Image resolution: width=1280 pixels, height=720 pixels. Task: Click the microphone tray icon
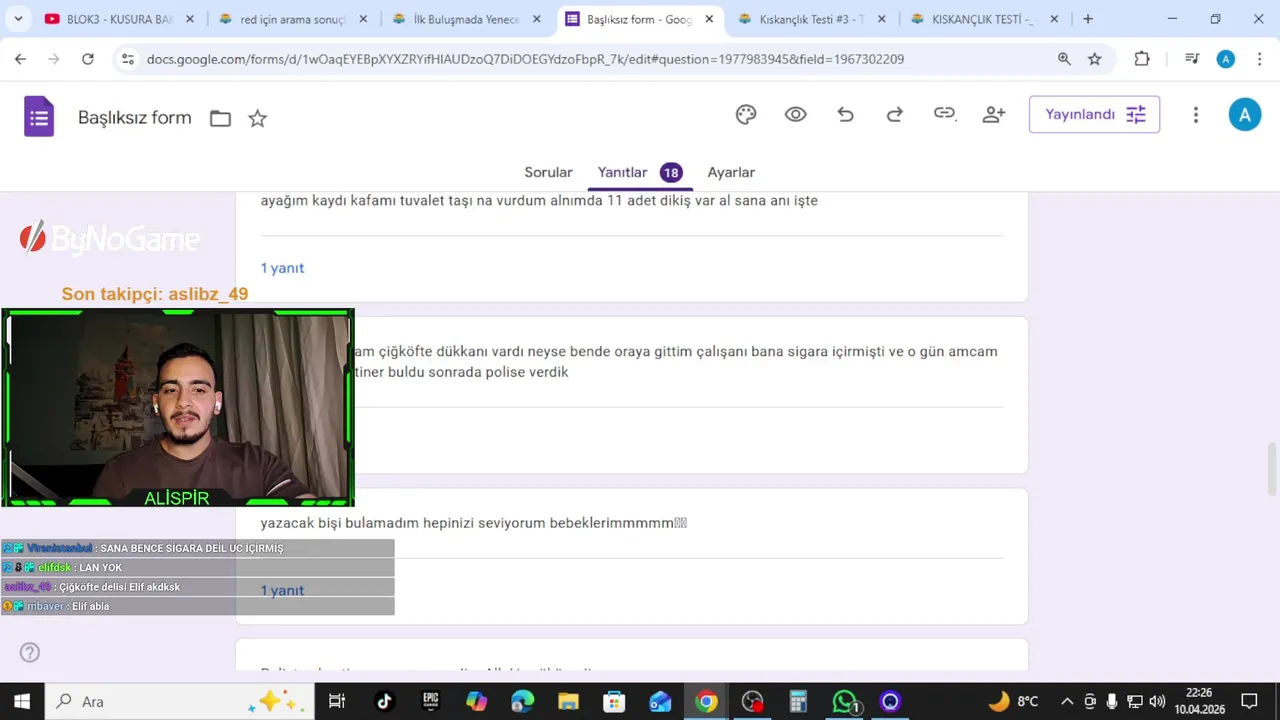tap(1112, 701)
